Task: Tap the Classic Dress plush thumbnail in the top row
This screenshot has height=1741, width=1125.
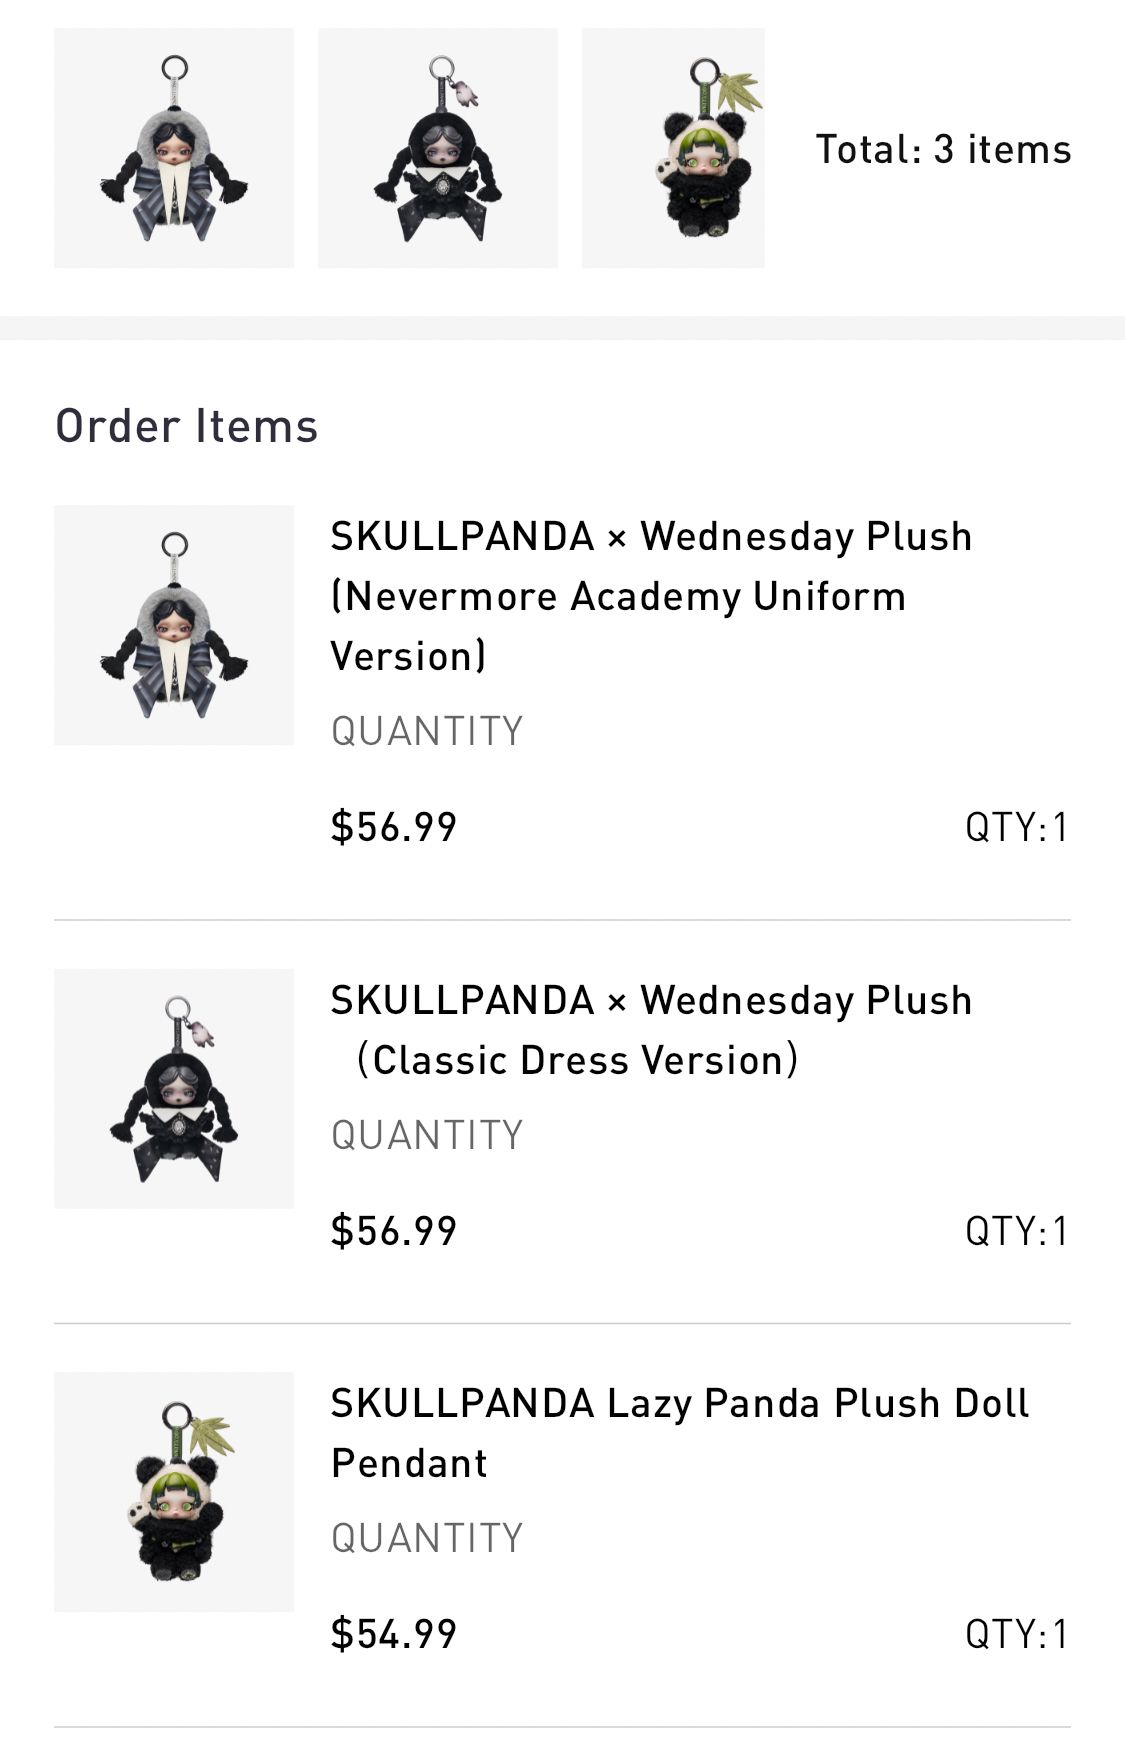Action: [438, 148]
